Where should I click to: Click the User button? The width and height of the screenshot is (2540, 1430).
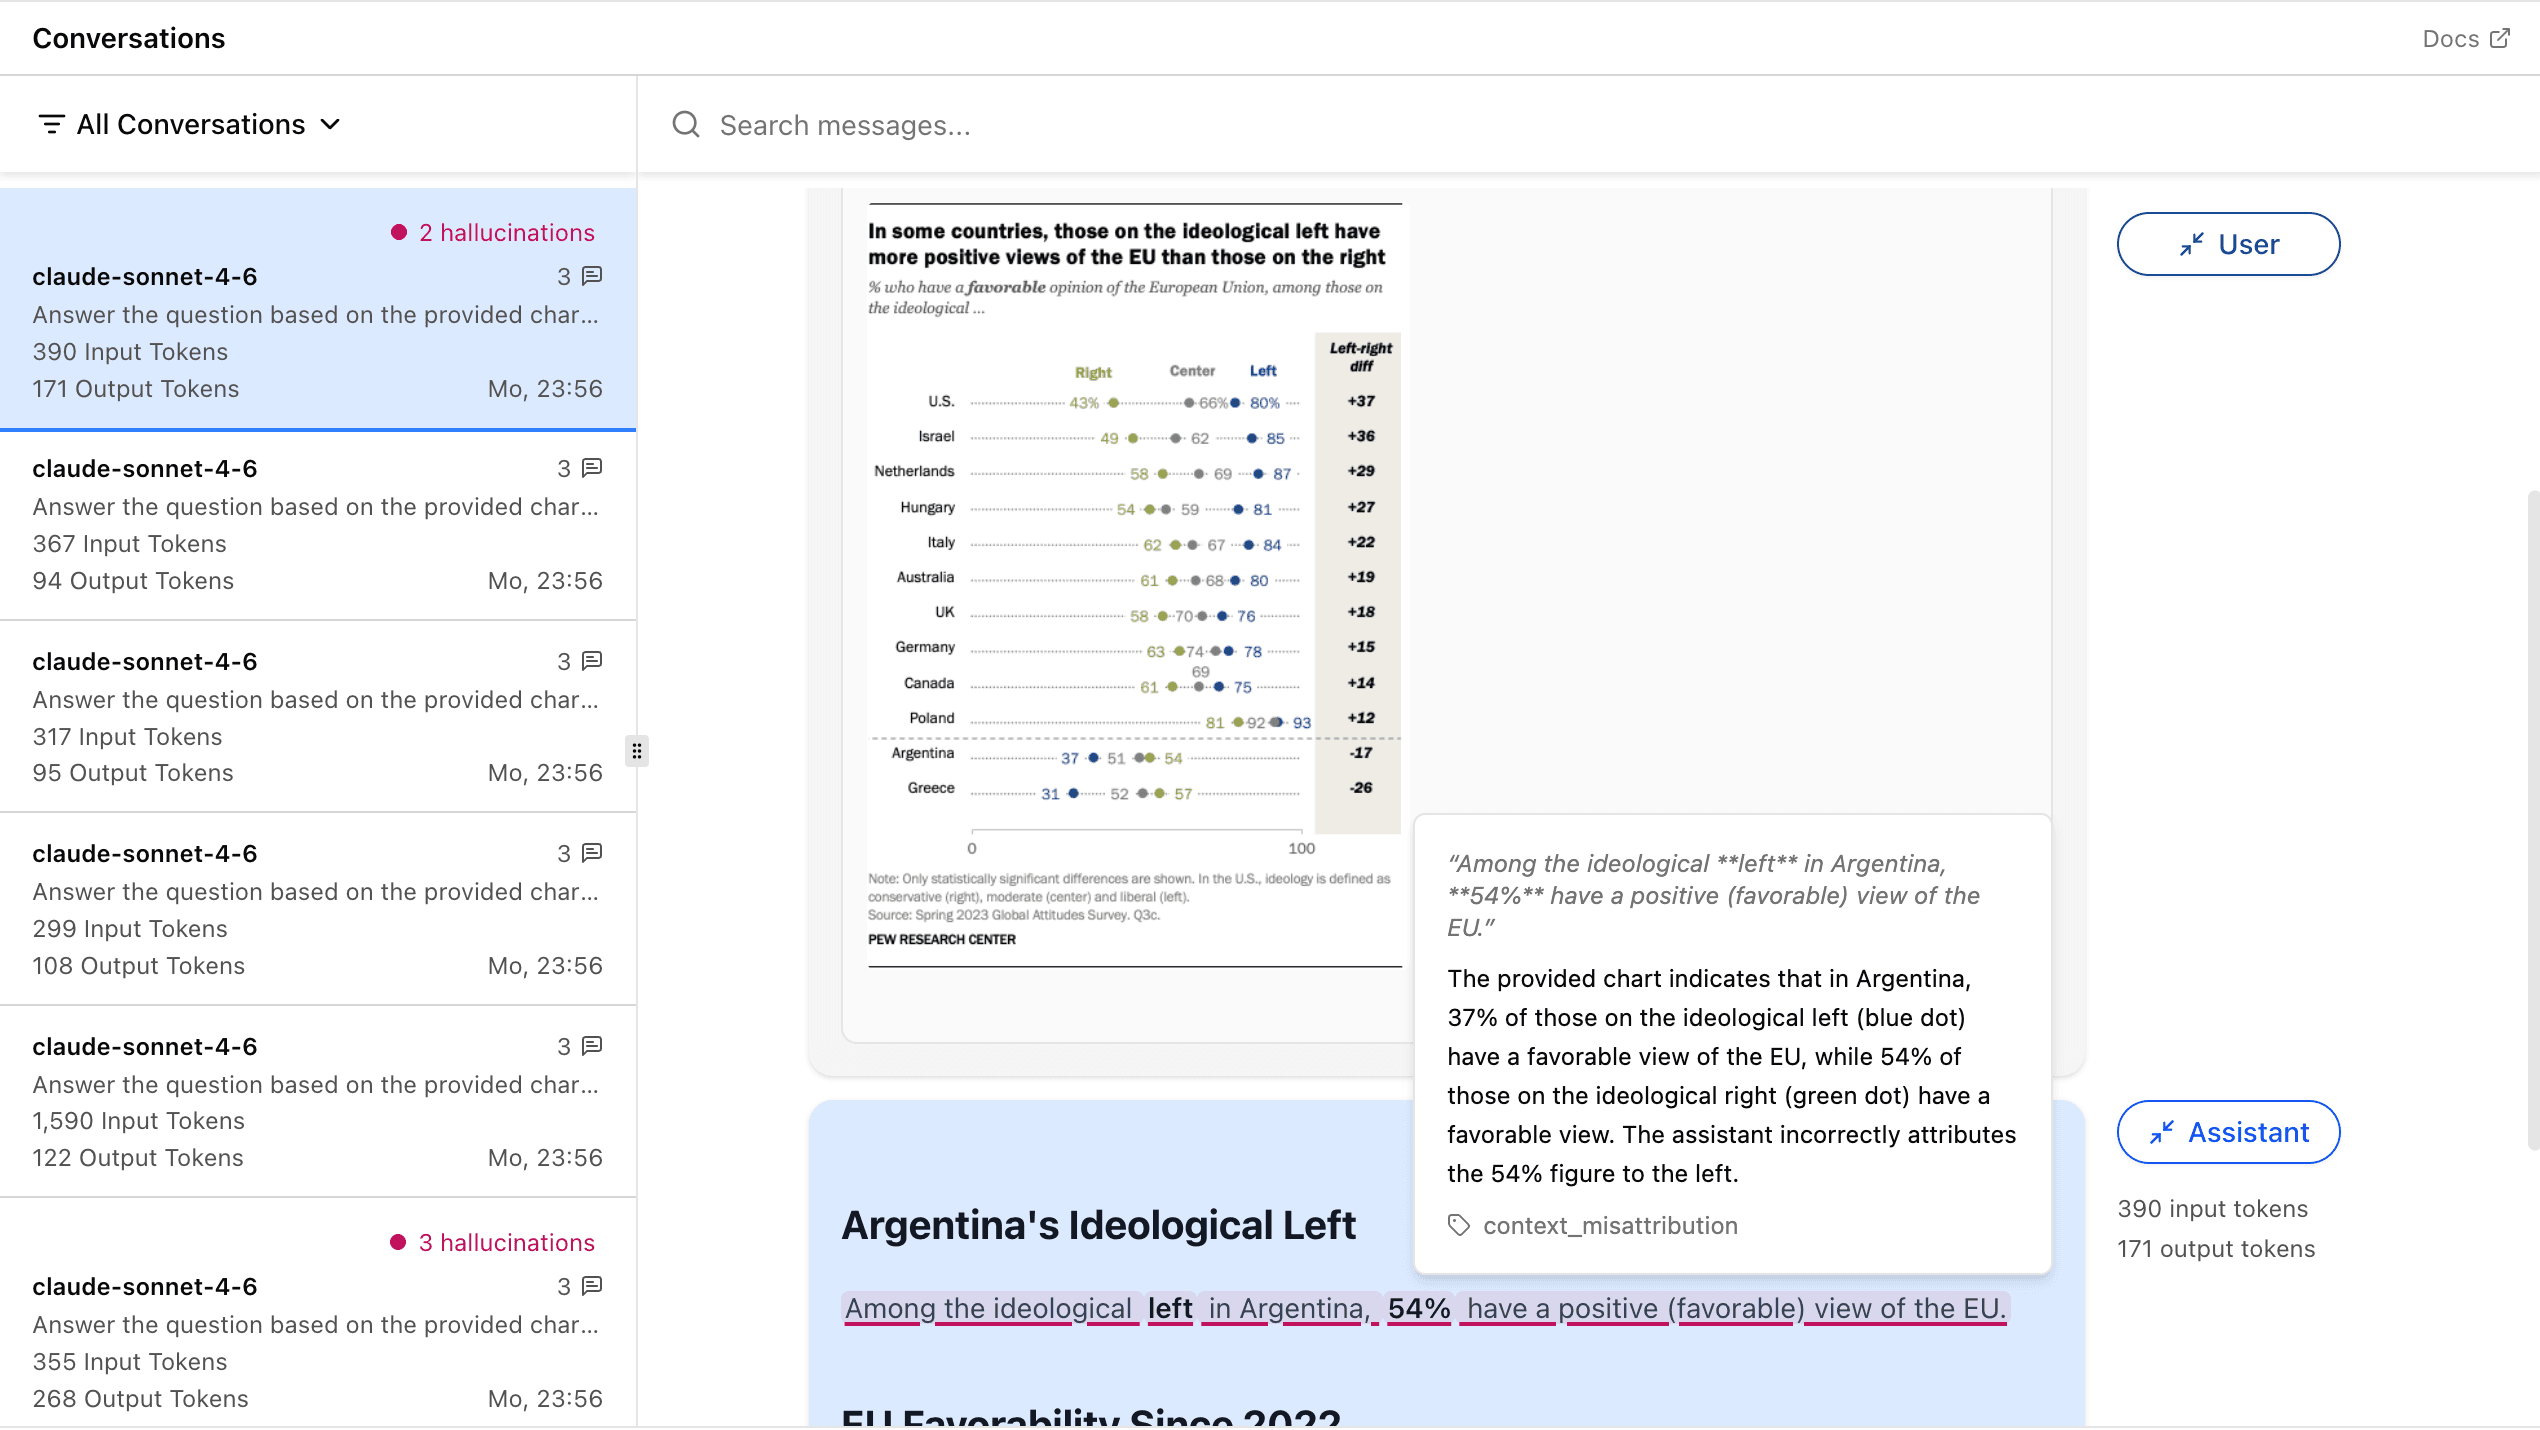click(2228, 243)
